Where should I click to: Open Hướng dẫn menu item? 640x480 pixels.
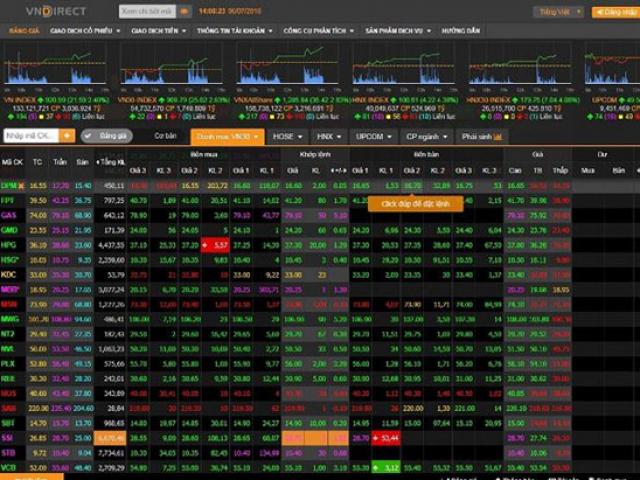point(460,31)
